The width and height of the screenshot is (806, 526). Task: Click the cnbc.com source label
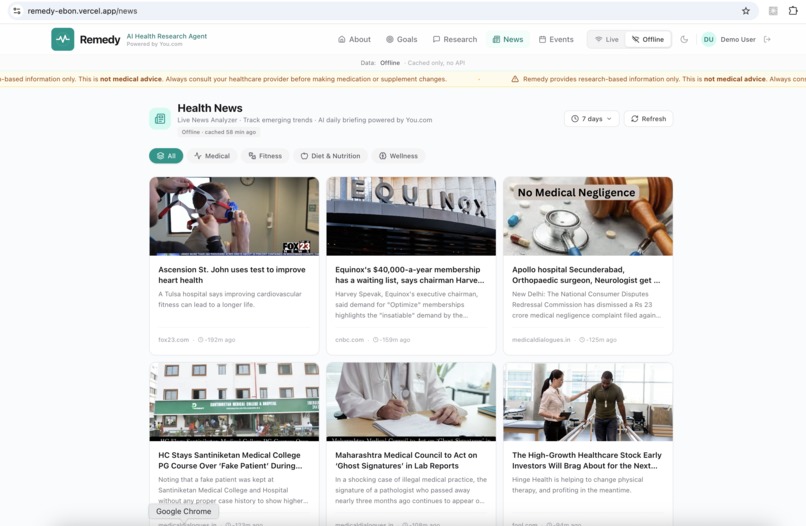(x=350, y=340)
